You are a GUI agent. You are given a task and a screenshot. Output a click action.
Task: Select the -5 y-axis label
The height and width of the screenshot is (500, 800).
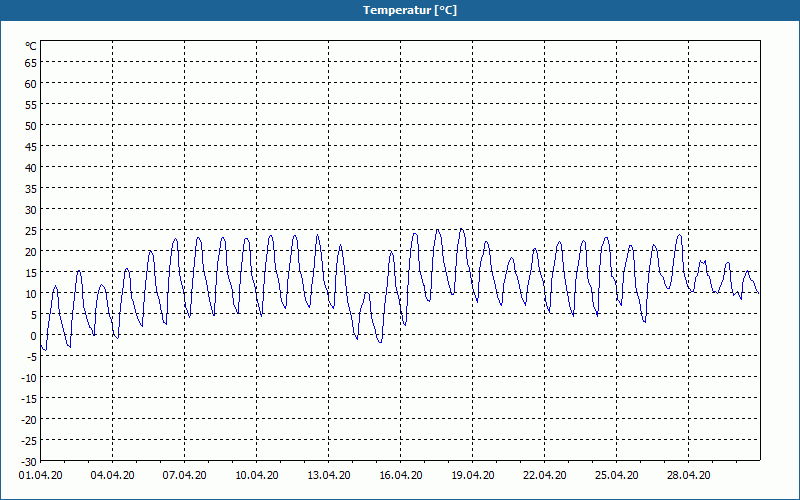pos(32,357)
